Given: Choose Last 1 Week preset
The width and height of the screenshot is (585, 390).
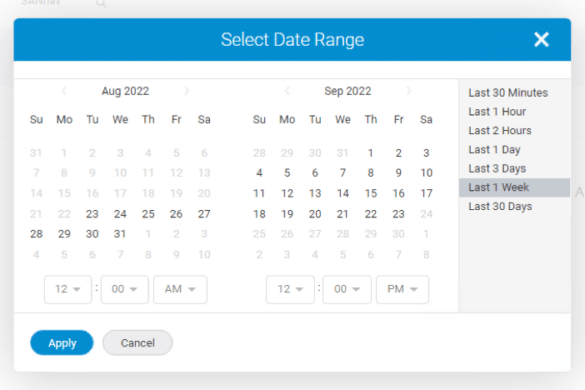Looking at the screenshot, I should click(514, 187).
